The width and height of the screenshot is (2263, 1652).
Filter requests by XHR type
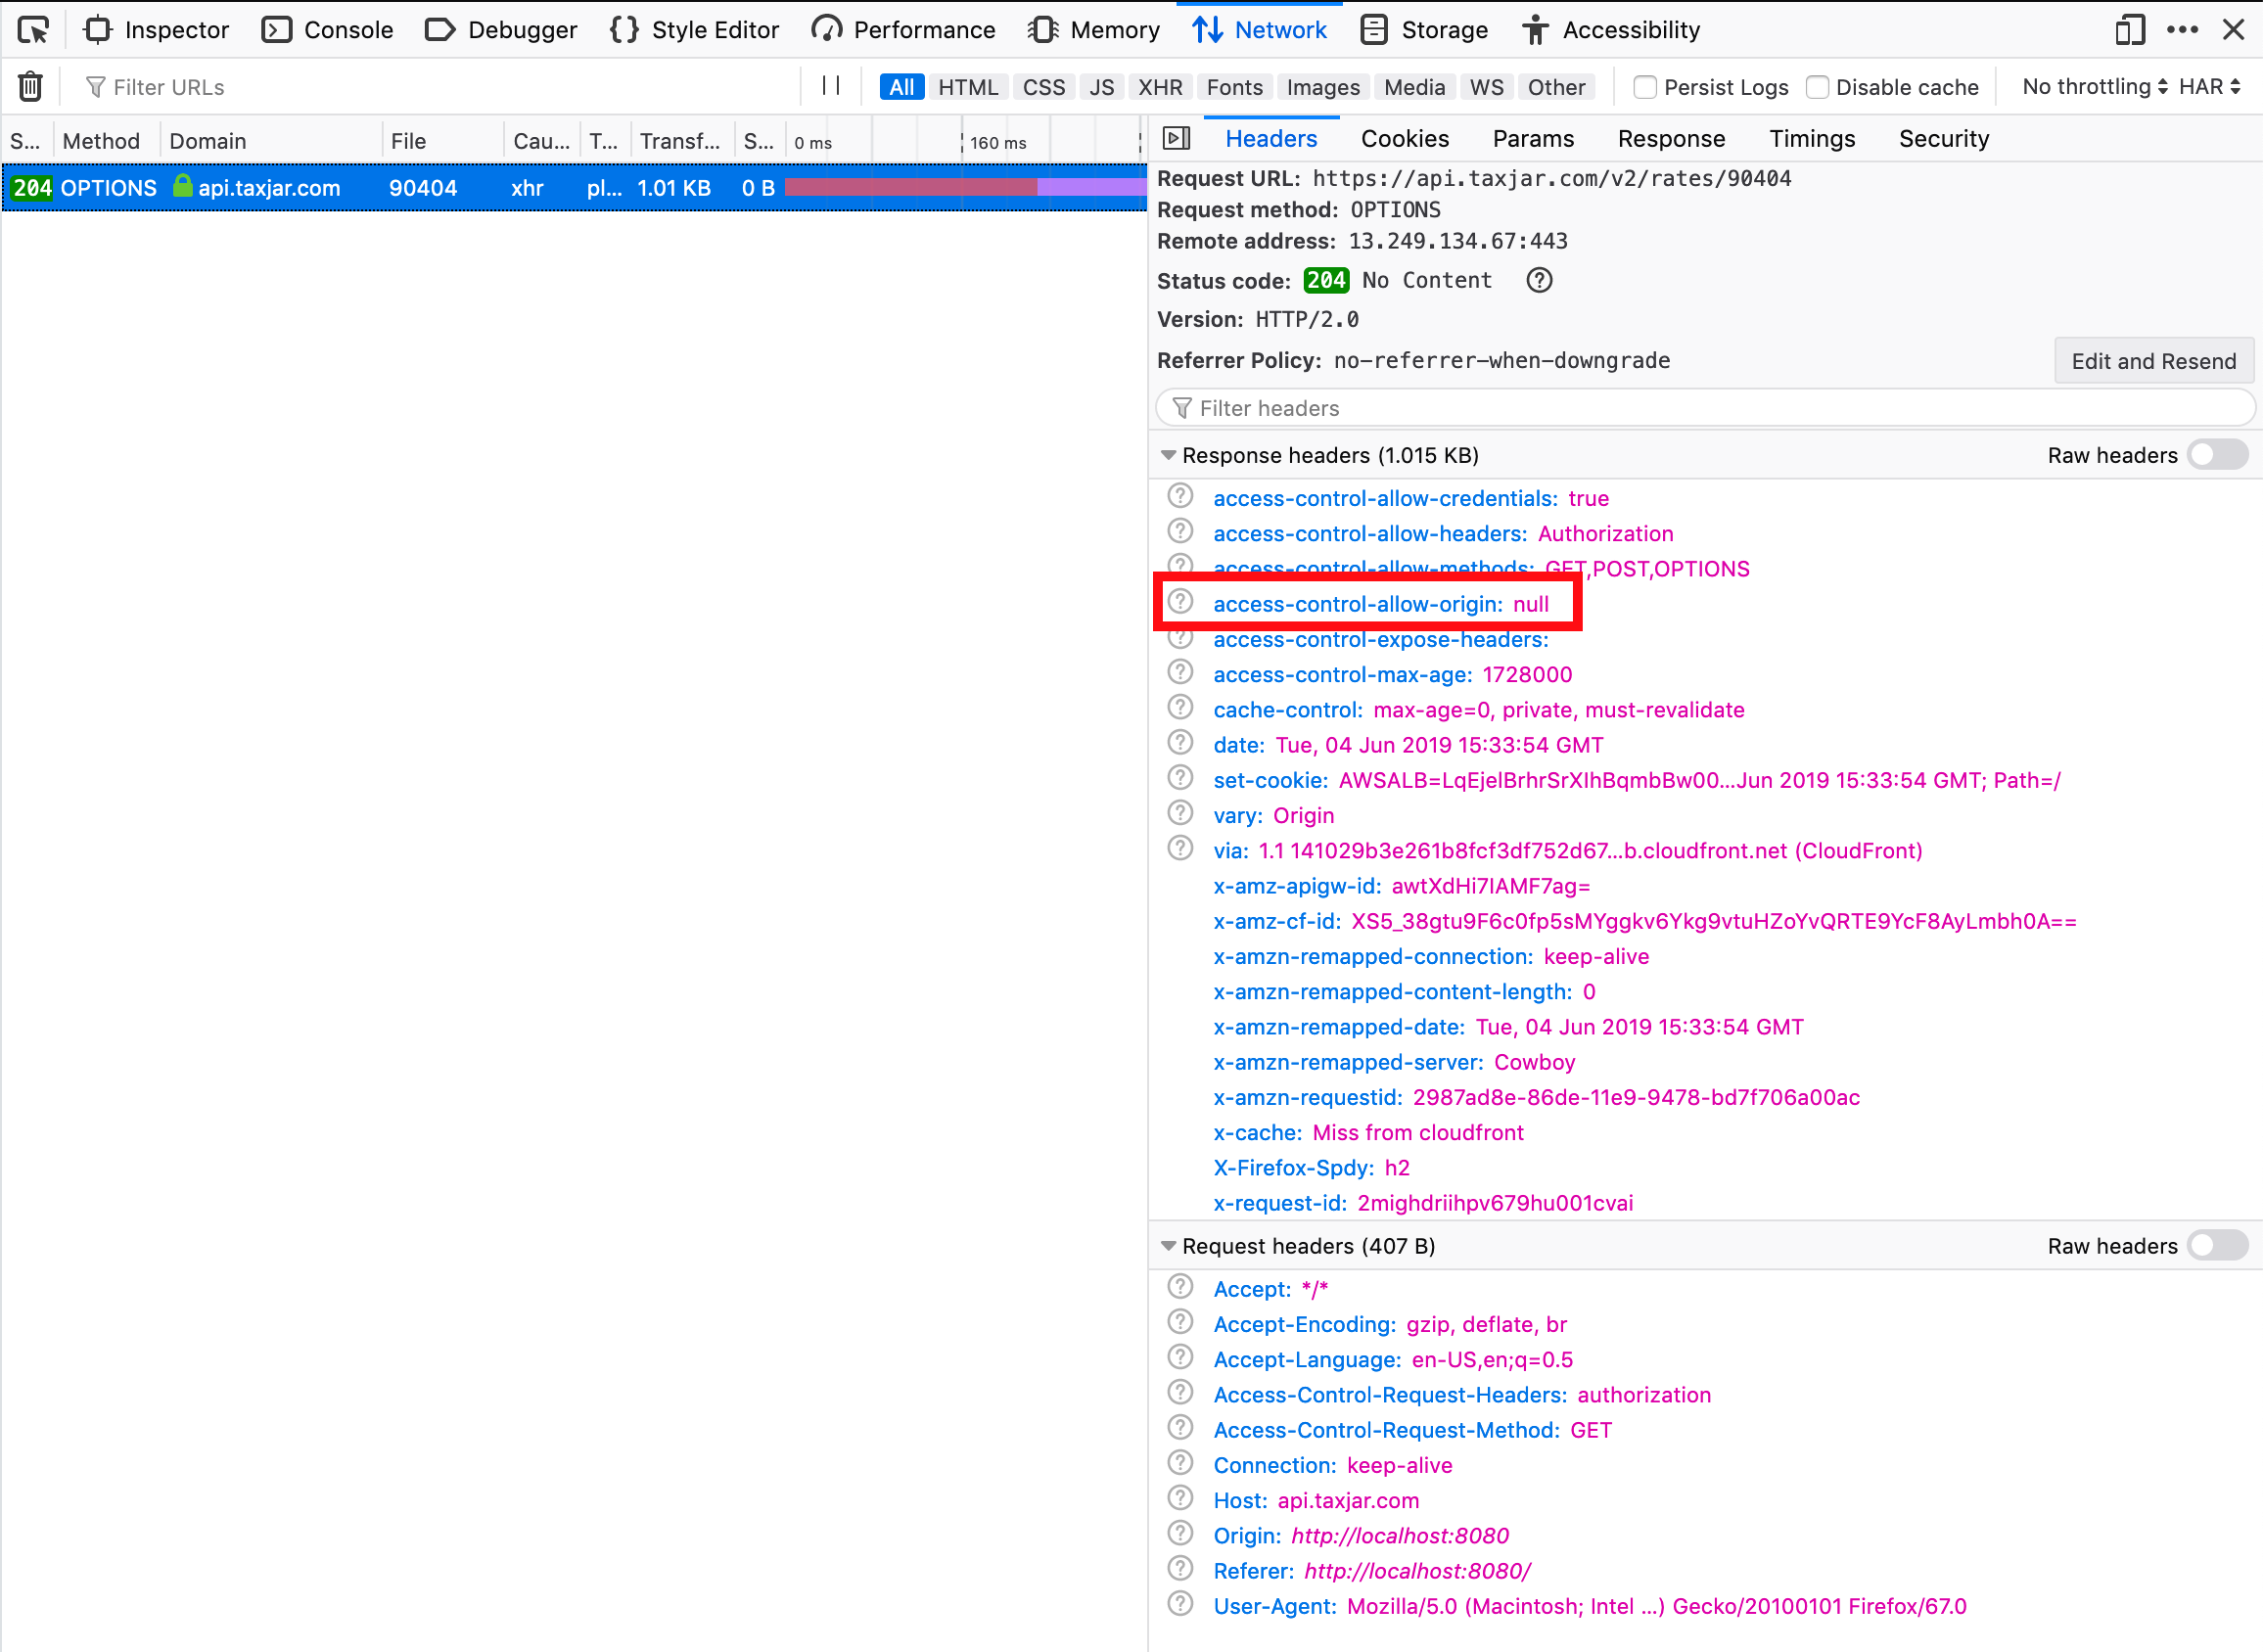pyautogui.click(x=1159, y=87)
